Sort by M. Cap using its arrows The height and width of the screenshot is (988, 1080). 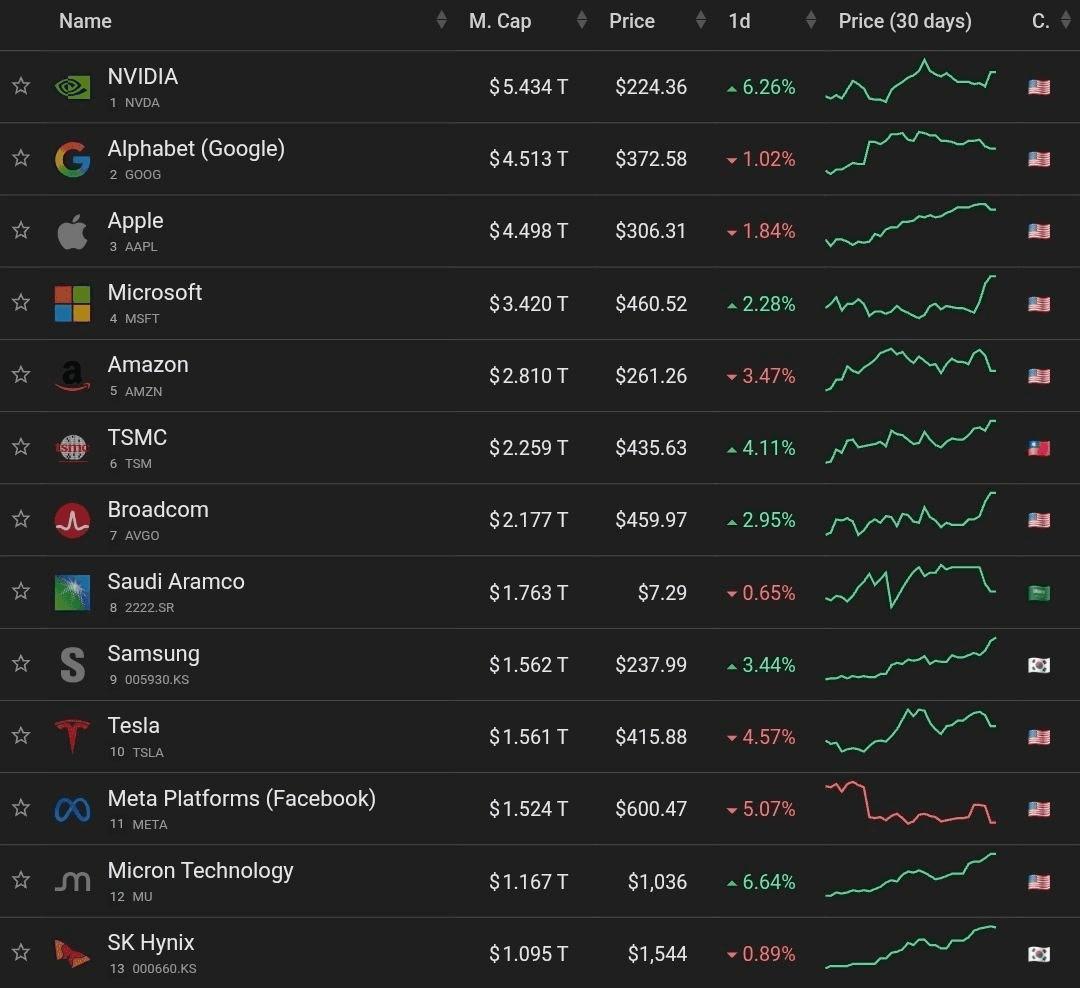[582, 21]
